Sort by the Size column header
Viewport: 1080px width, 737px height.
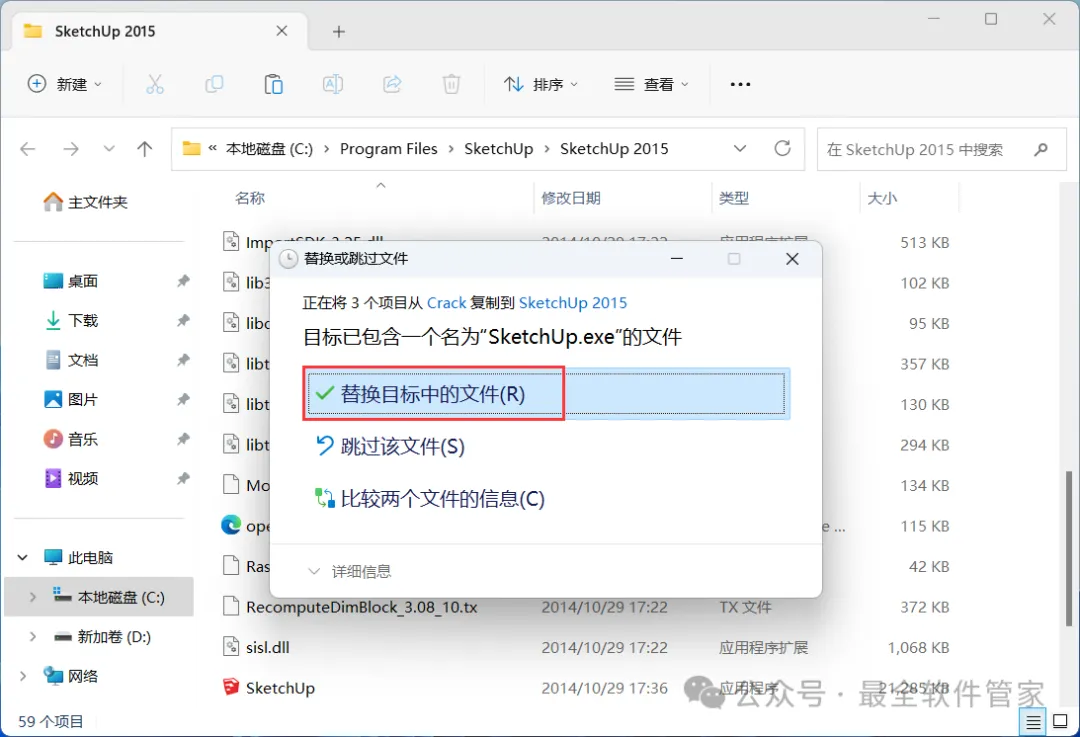(882, 198)
